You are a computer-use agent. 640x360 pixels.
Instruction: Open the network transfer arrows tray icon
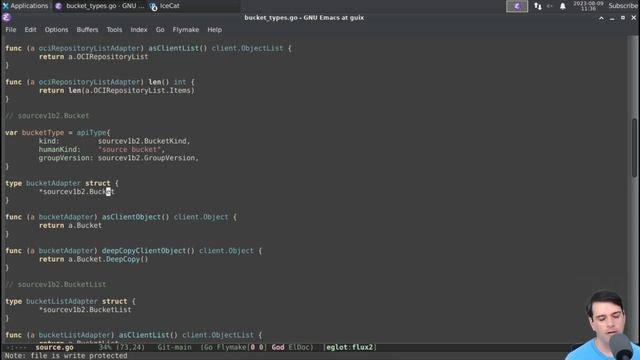point(538,6)
